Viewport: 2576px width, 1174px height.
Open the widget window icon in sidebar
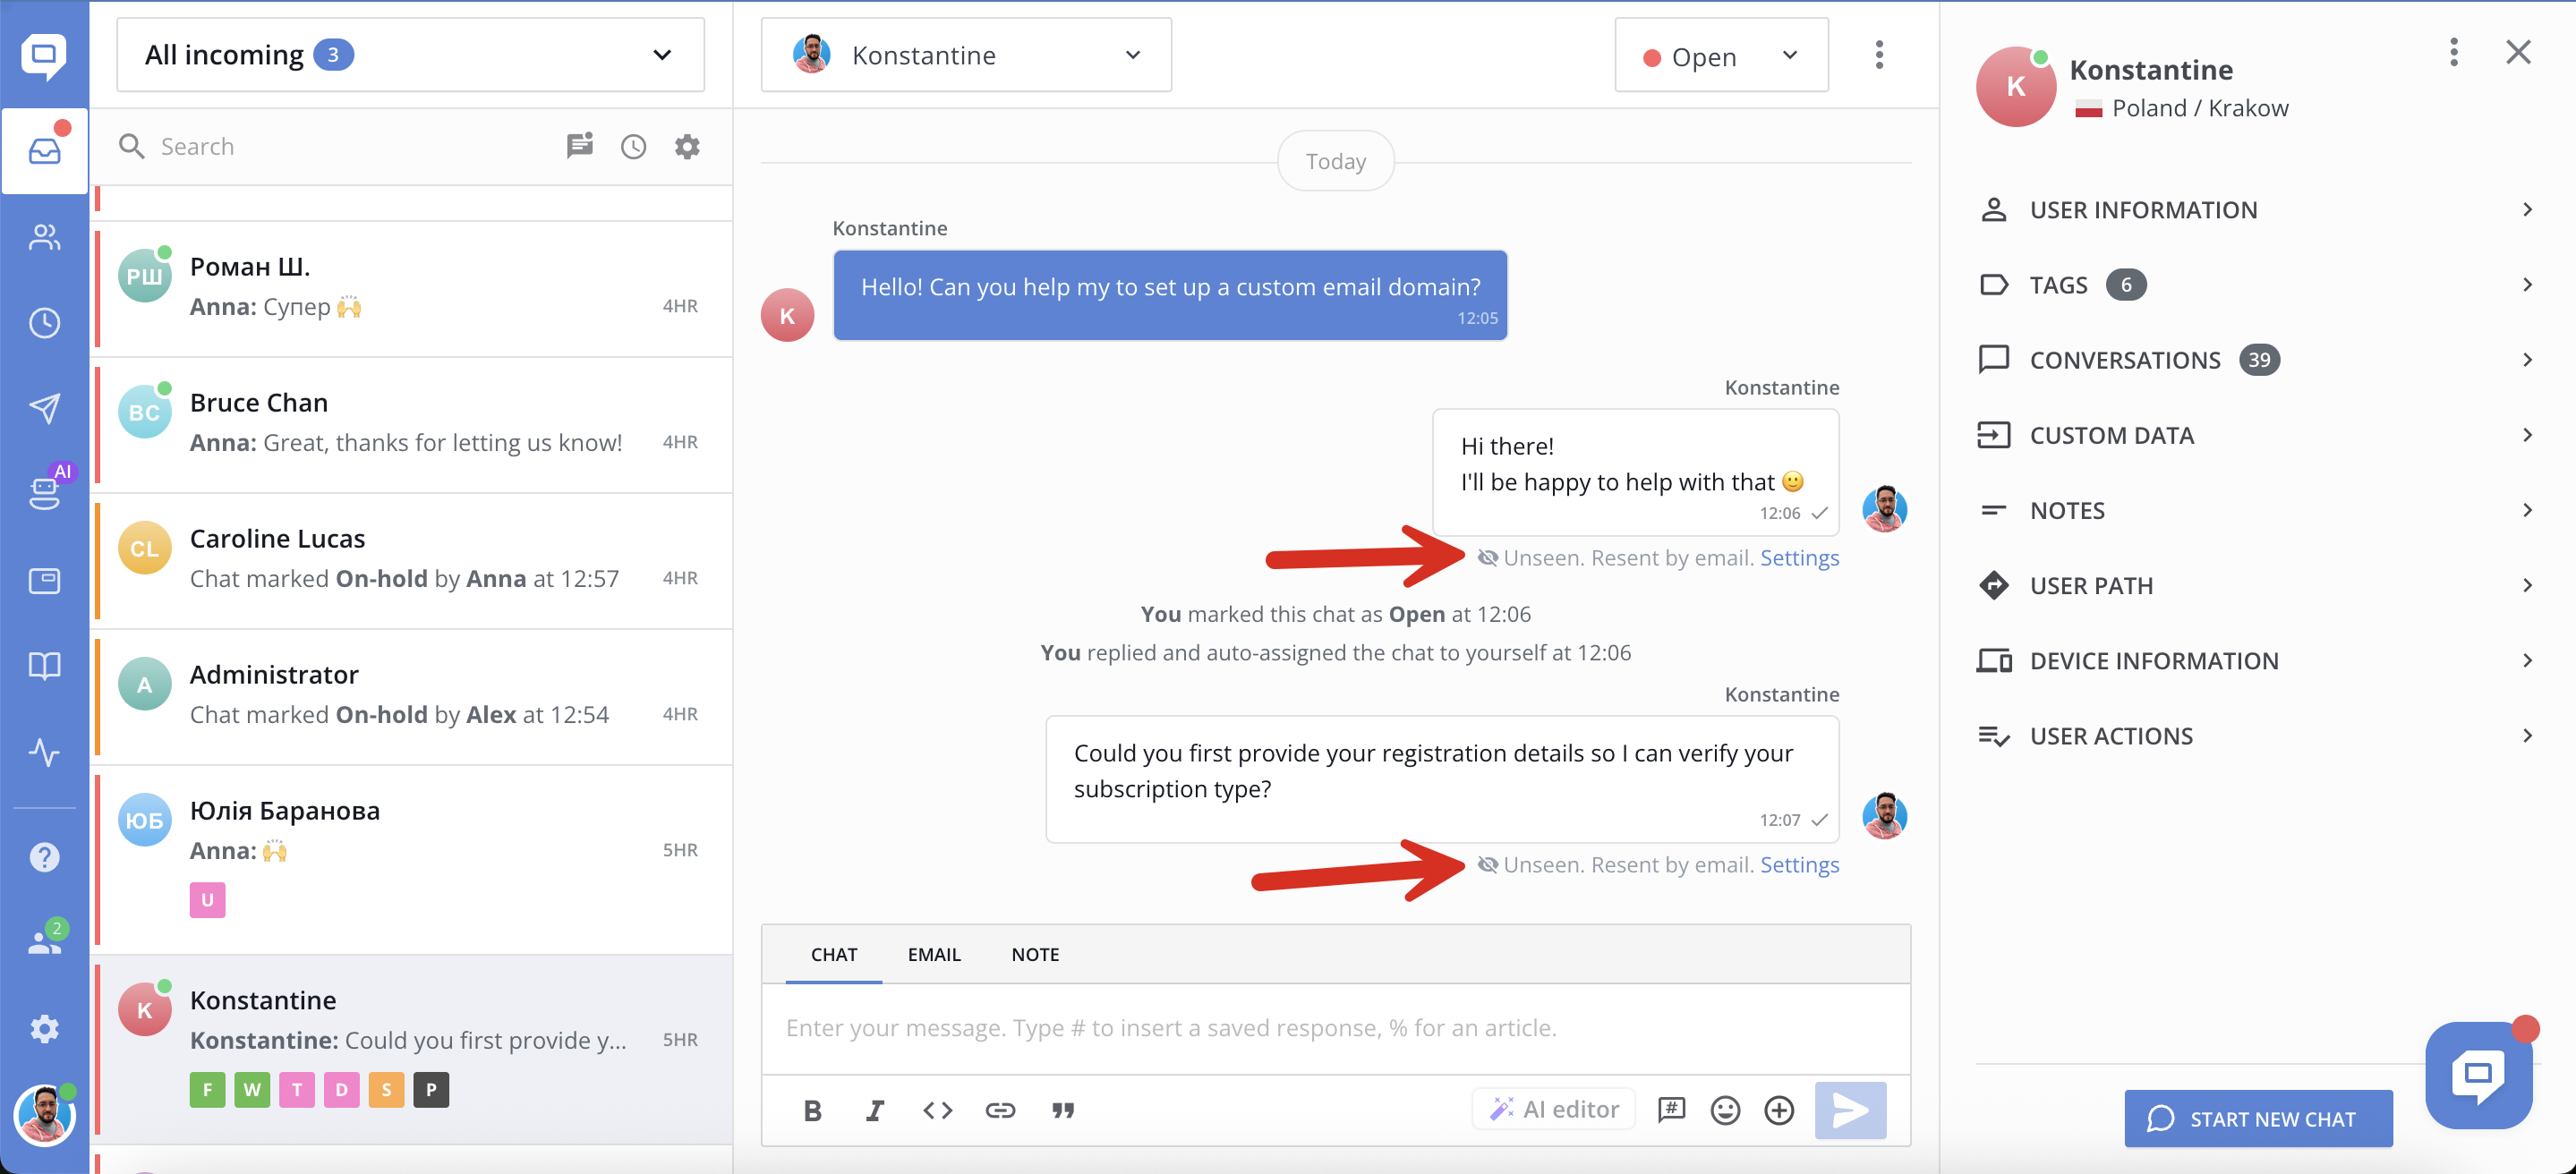click(45, 580)
